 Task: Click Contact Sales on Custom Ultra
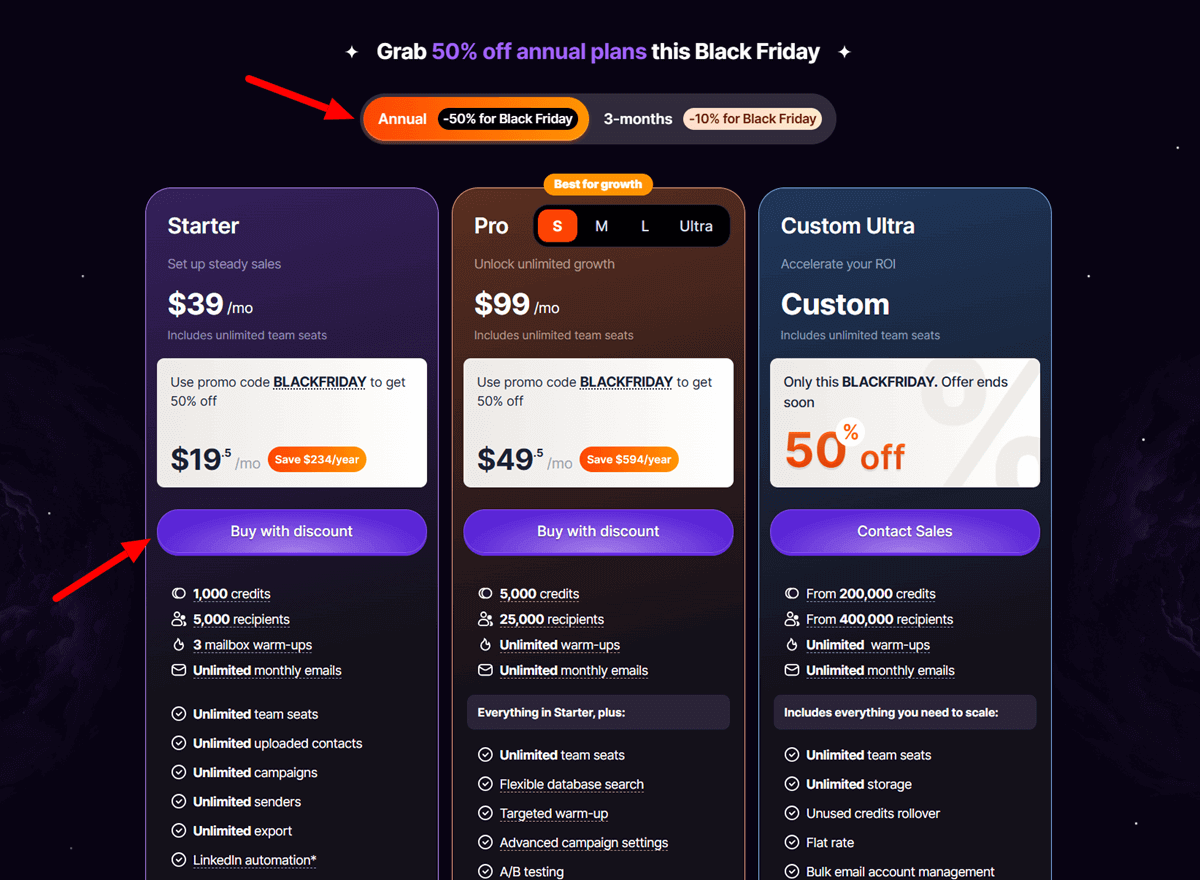904,531
